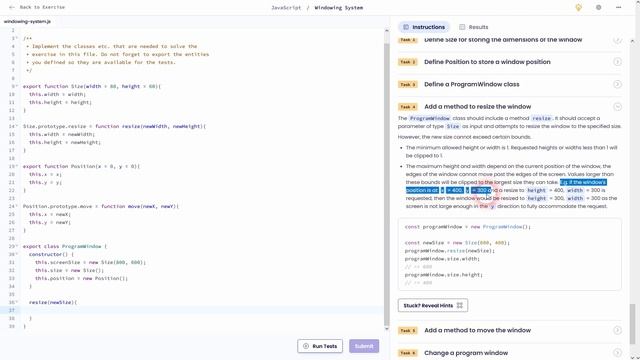Open the more options ellipsis menu
The image size is (640, 360).
click(x=618, y=7)
